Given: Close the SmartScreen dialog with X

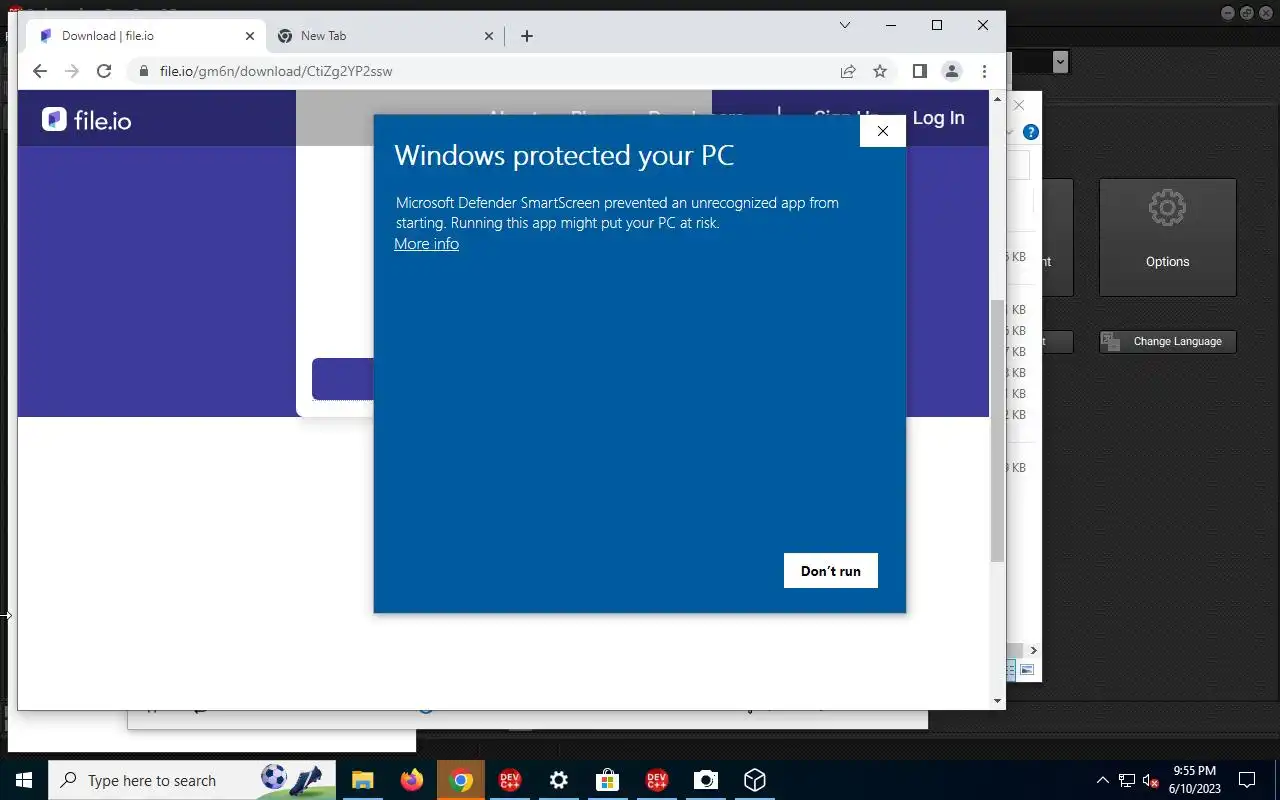Looking at the screenshot, I should pyautogui.click(x=882, y=131).
